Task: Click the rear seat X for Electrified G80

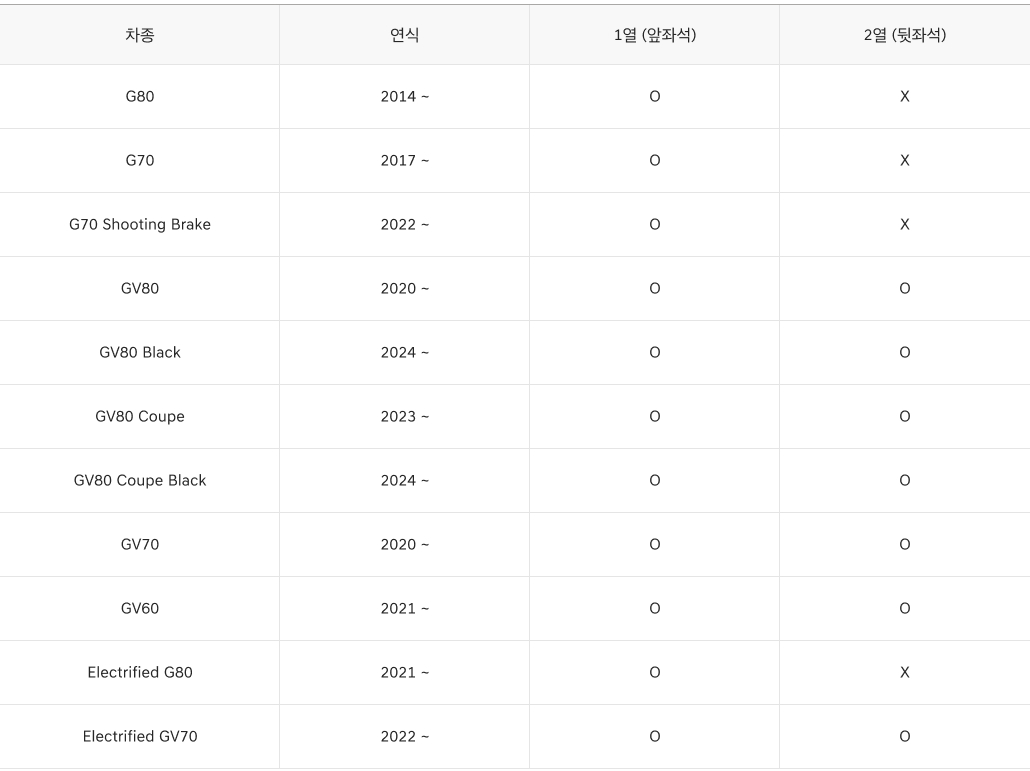Action: point(904,673)
